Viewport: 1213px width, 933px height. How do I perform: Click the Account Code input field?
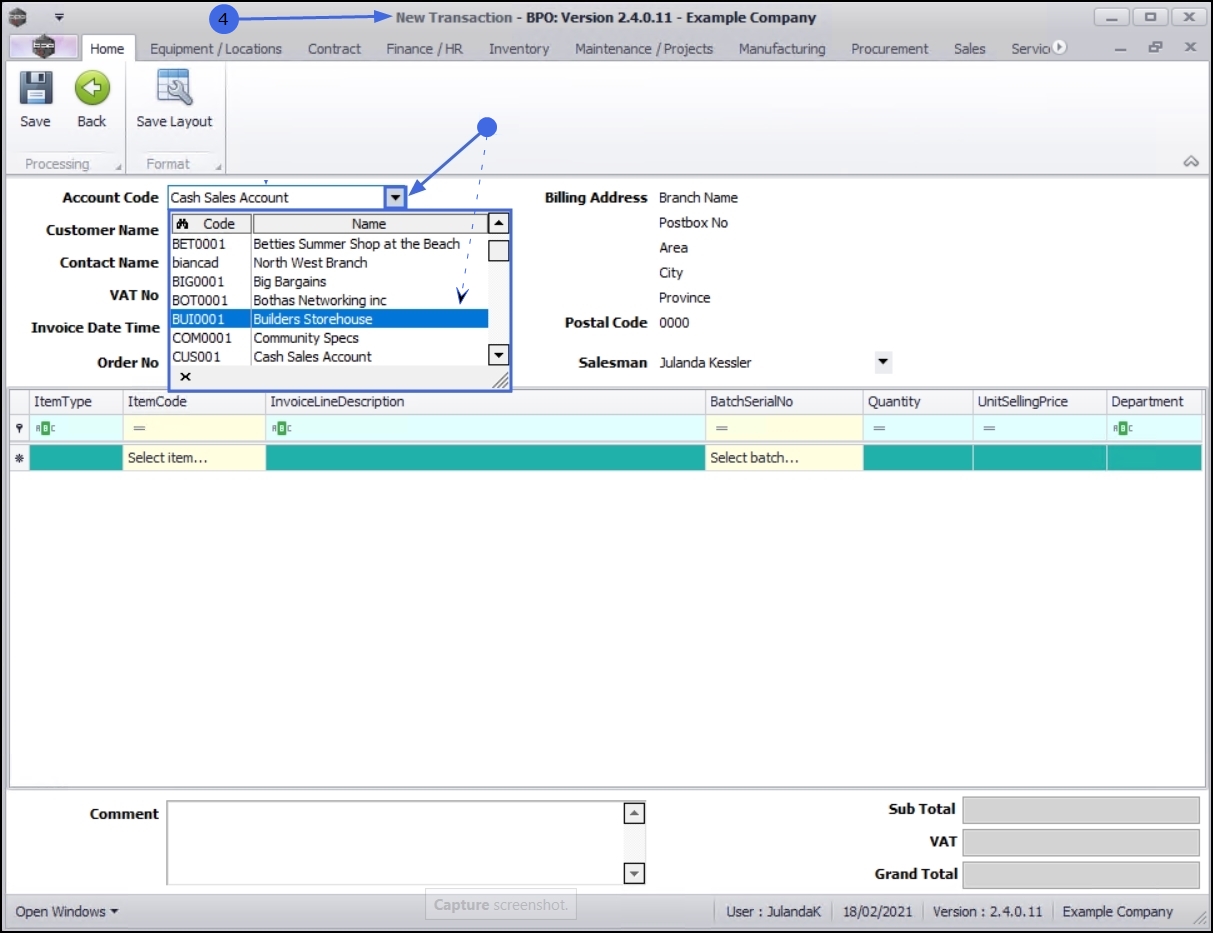point(277,198)
